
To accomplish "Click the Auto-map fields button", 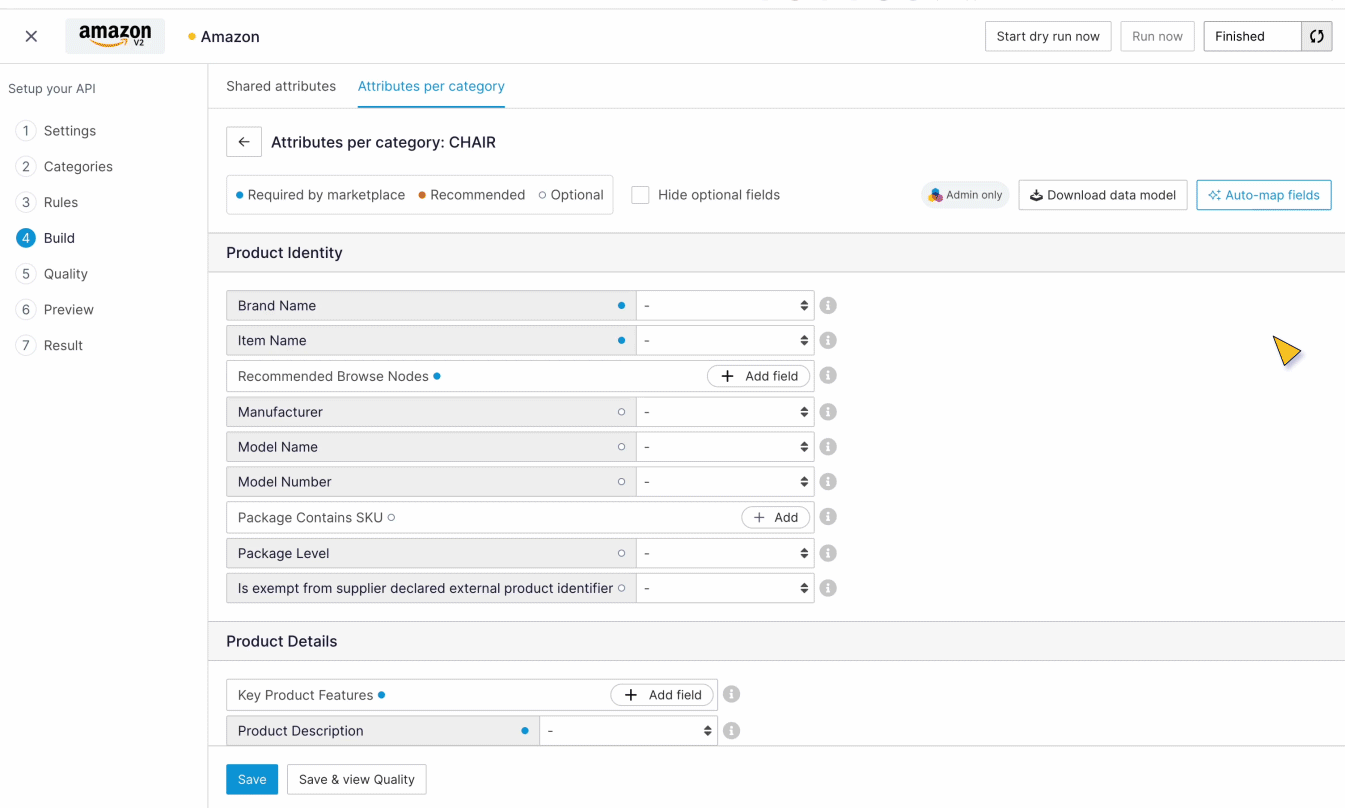I will click(1263, 195).
